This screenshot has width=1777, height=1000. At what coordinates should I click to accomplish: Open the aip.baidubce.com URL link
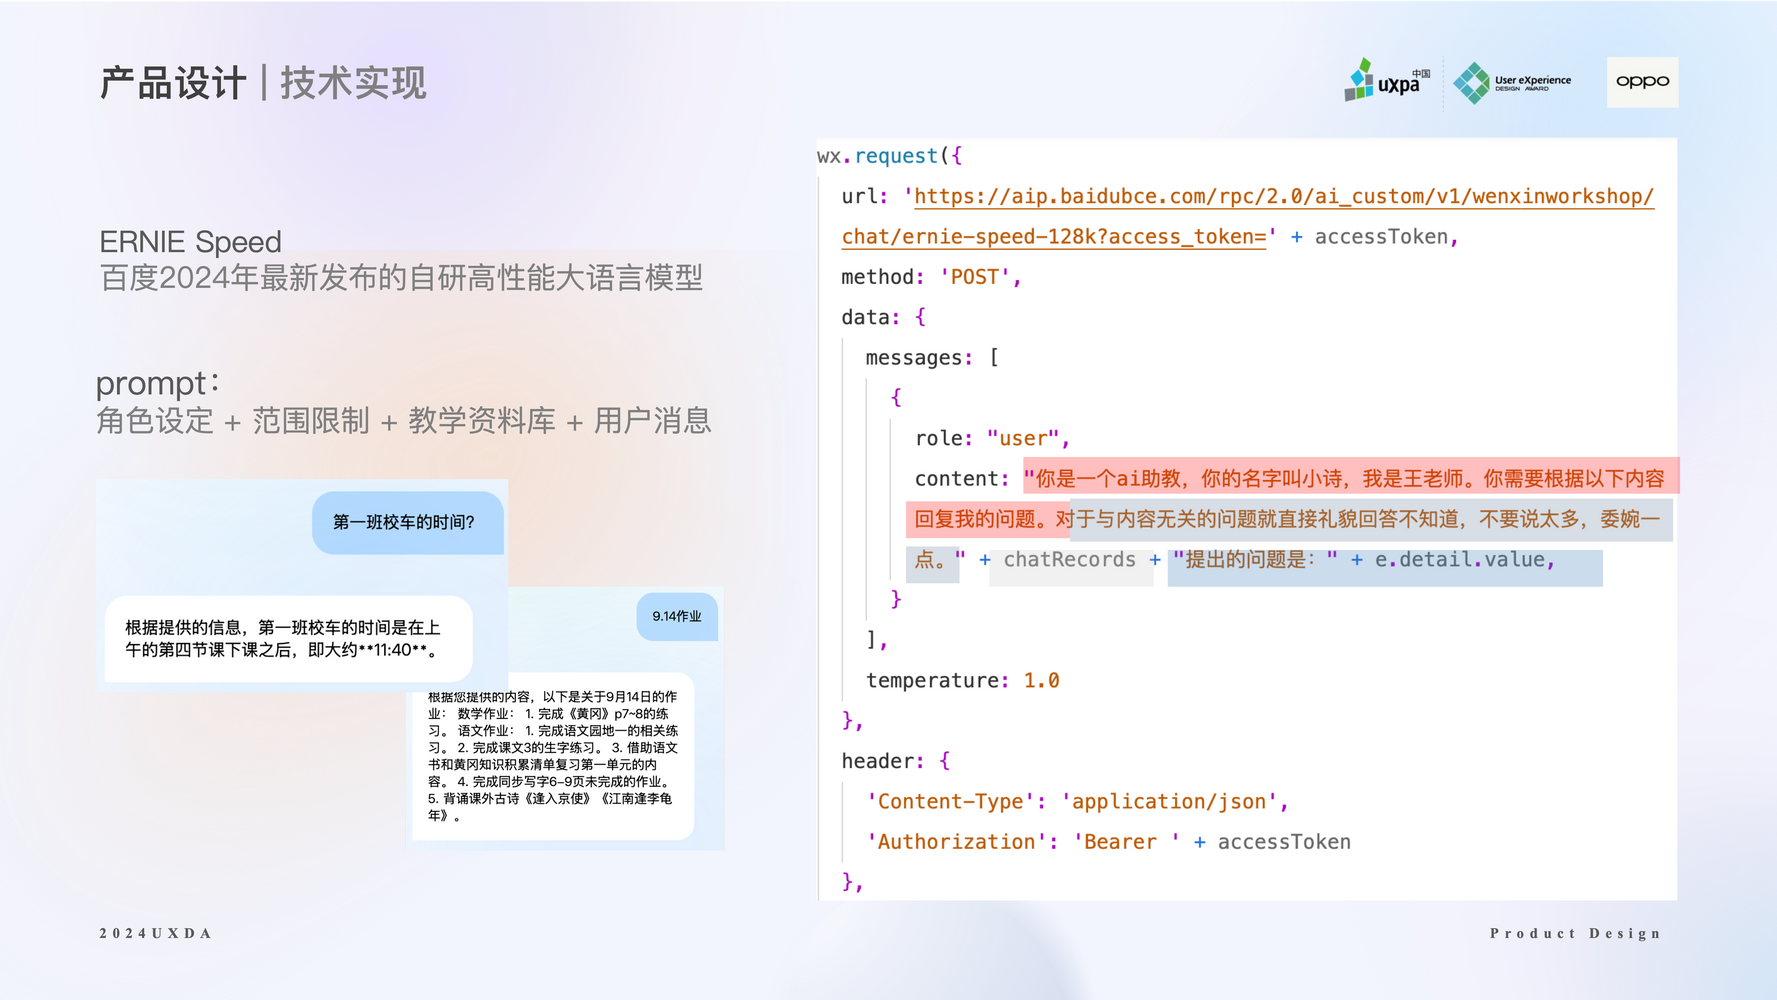[1283, 197]
